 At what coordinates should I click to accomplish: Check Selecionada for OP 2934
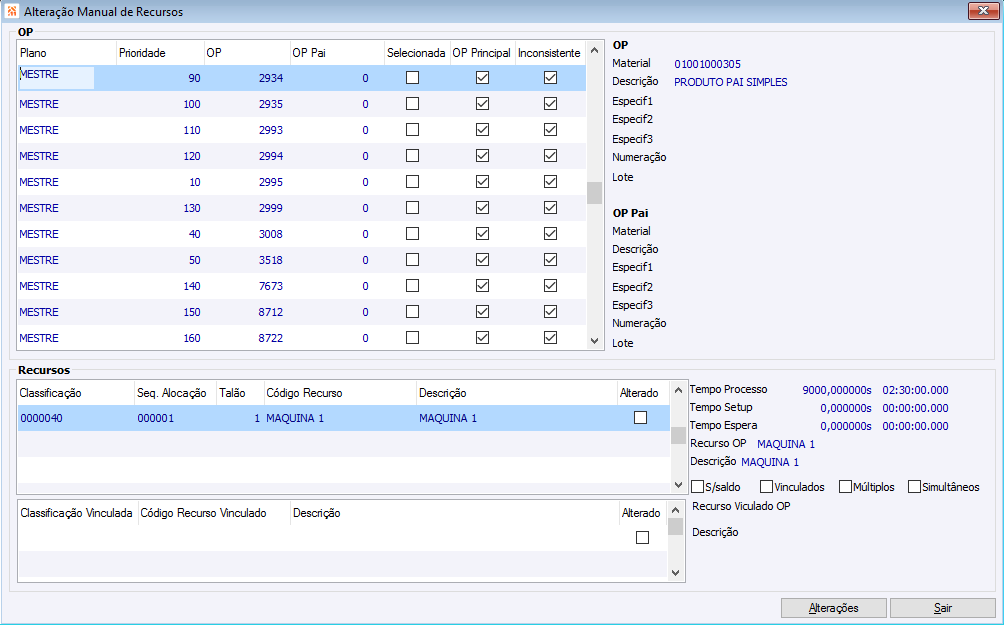[412, 78]
